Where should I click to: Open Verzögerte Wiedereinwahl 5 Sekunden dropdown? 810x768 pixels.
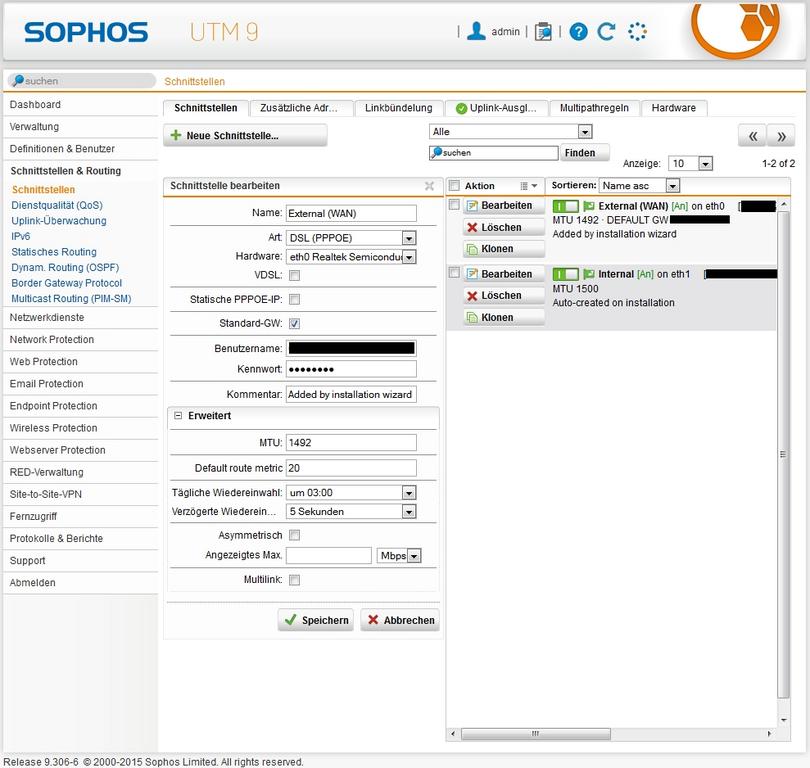click(351, 511)
